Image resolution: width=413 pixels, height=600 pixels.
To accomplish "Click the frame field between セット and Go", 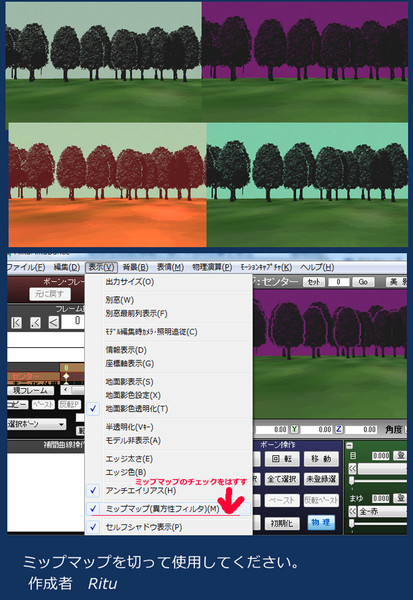I will (338, 282).
